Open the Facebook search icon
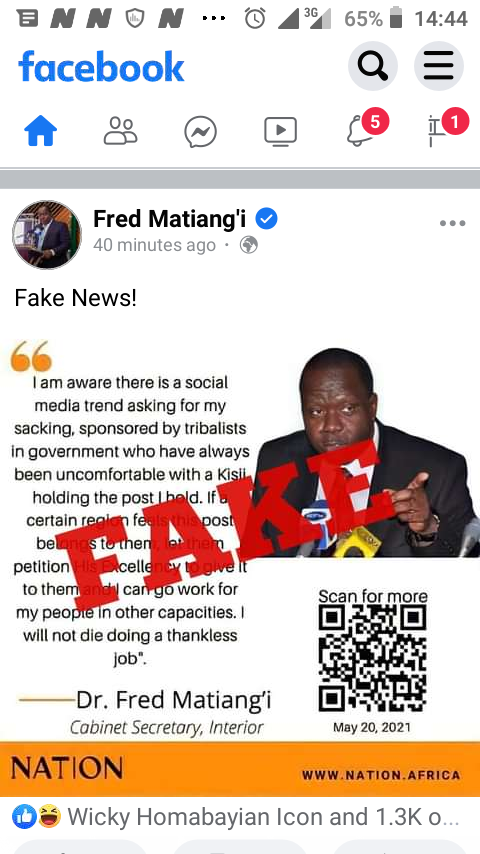This screenshot has height=854, width=480. (373, 66)
